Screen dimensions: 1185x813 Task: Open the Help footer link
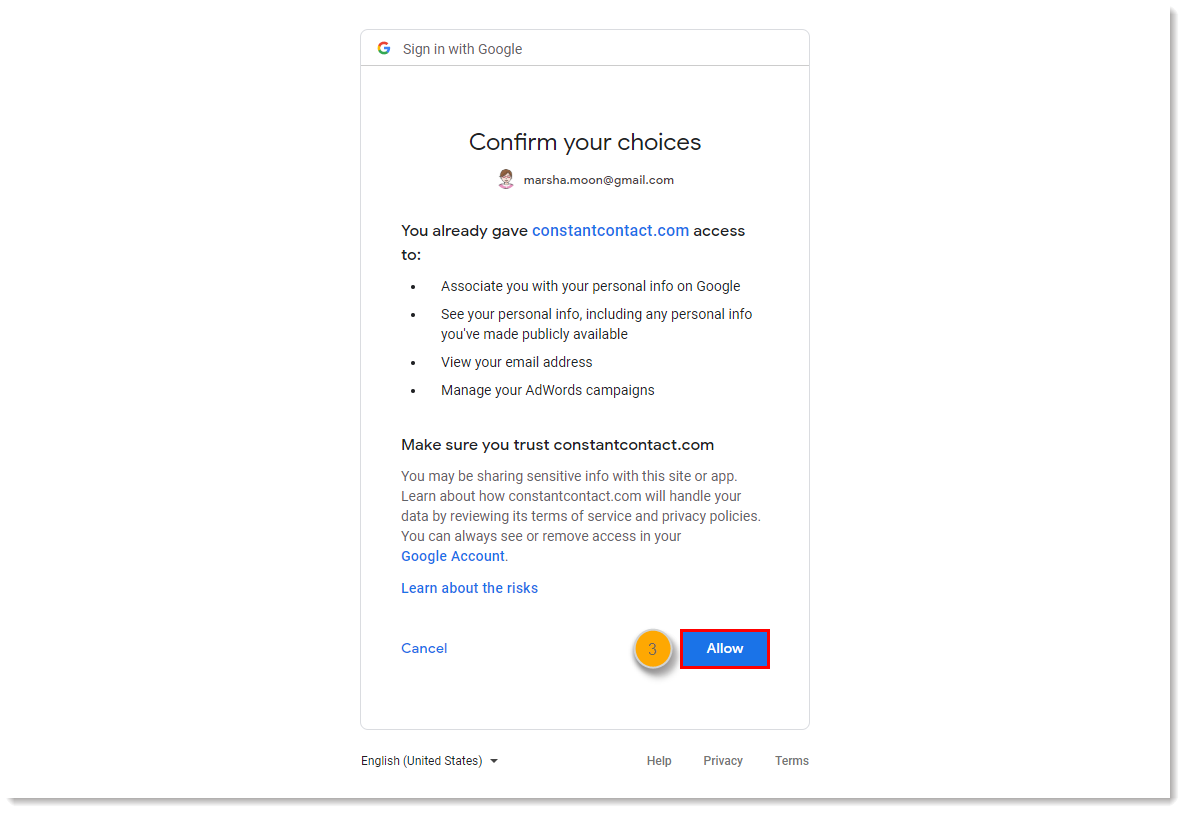(x=659, y=761)
